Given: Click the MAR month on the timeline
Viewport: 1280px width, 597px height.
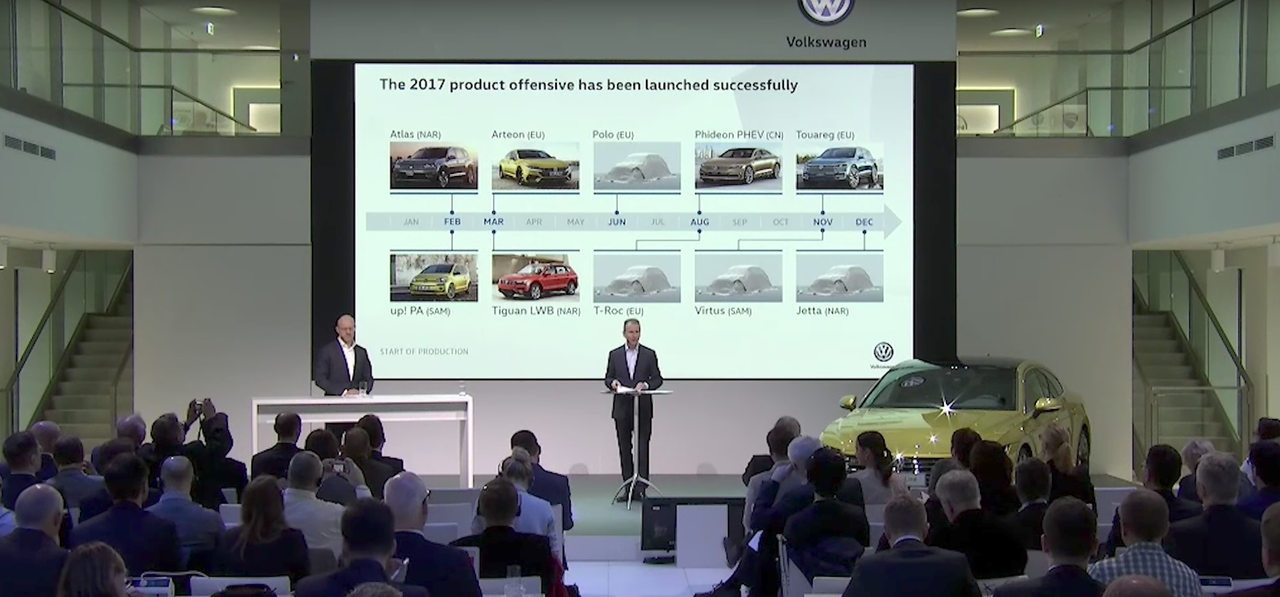Looking at the screenshot, I should coord(493,222).
